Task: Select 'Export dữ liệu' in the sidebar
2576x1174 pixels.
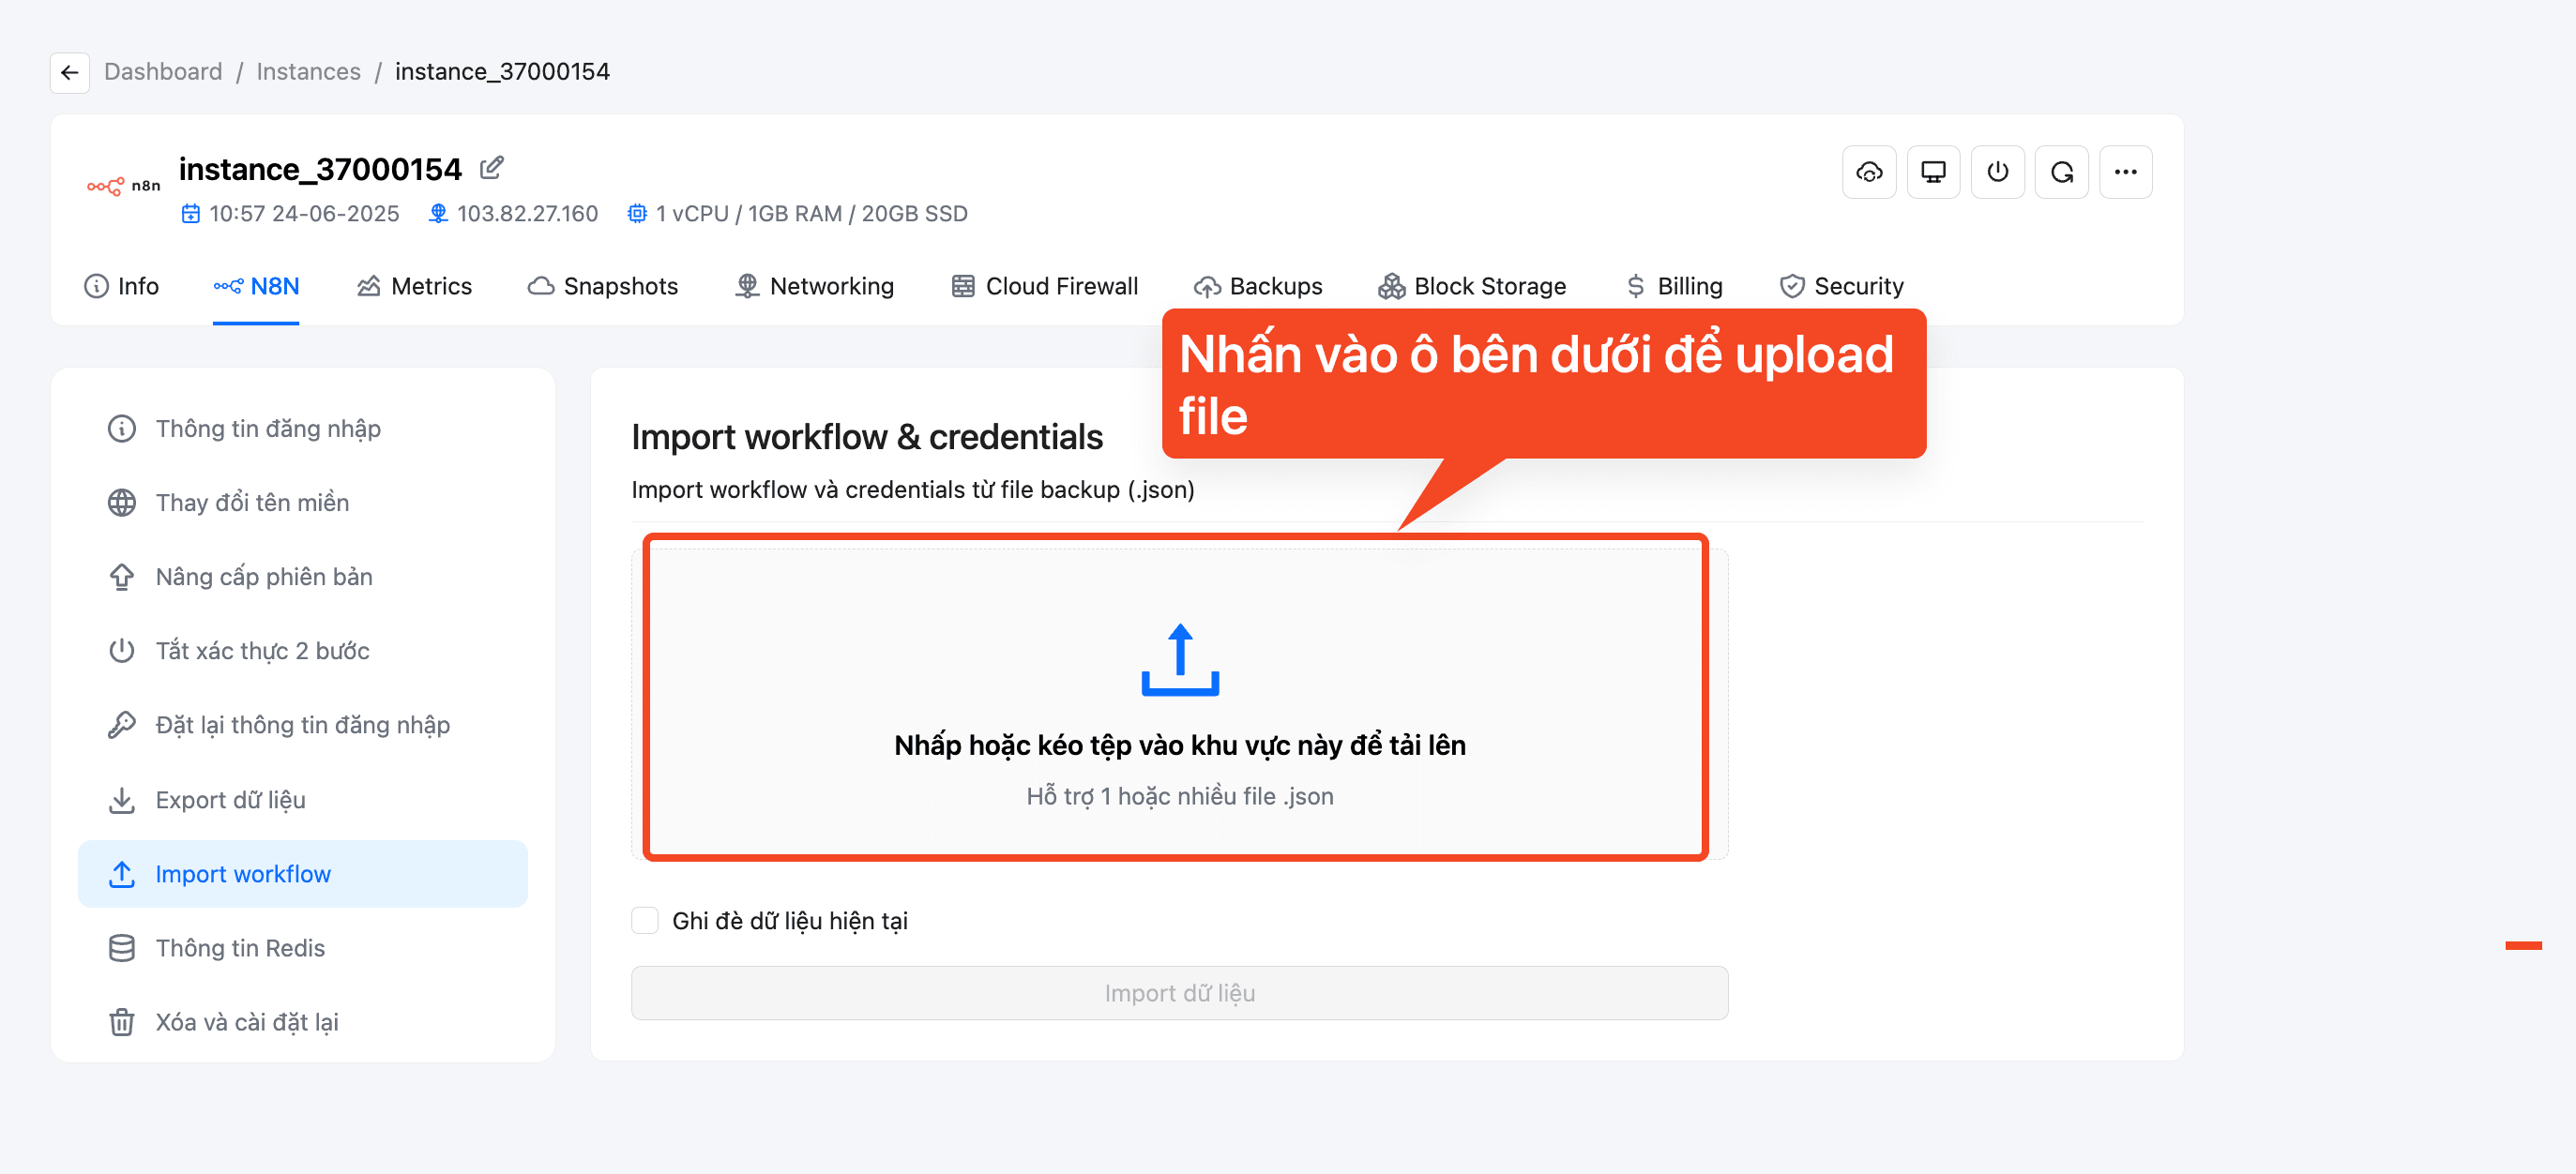Action: (x=230, y=799)
